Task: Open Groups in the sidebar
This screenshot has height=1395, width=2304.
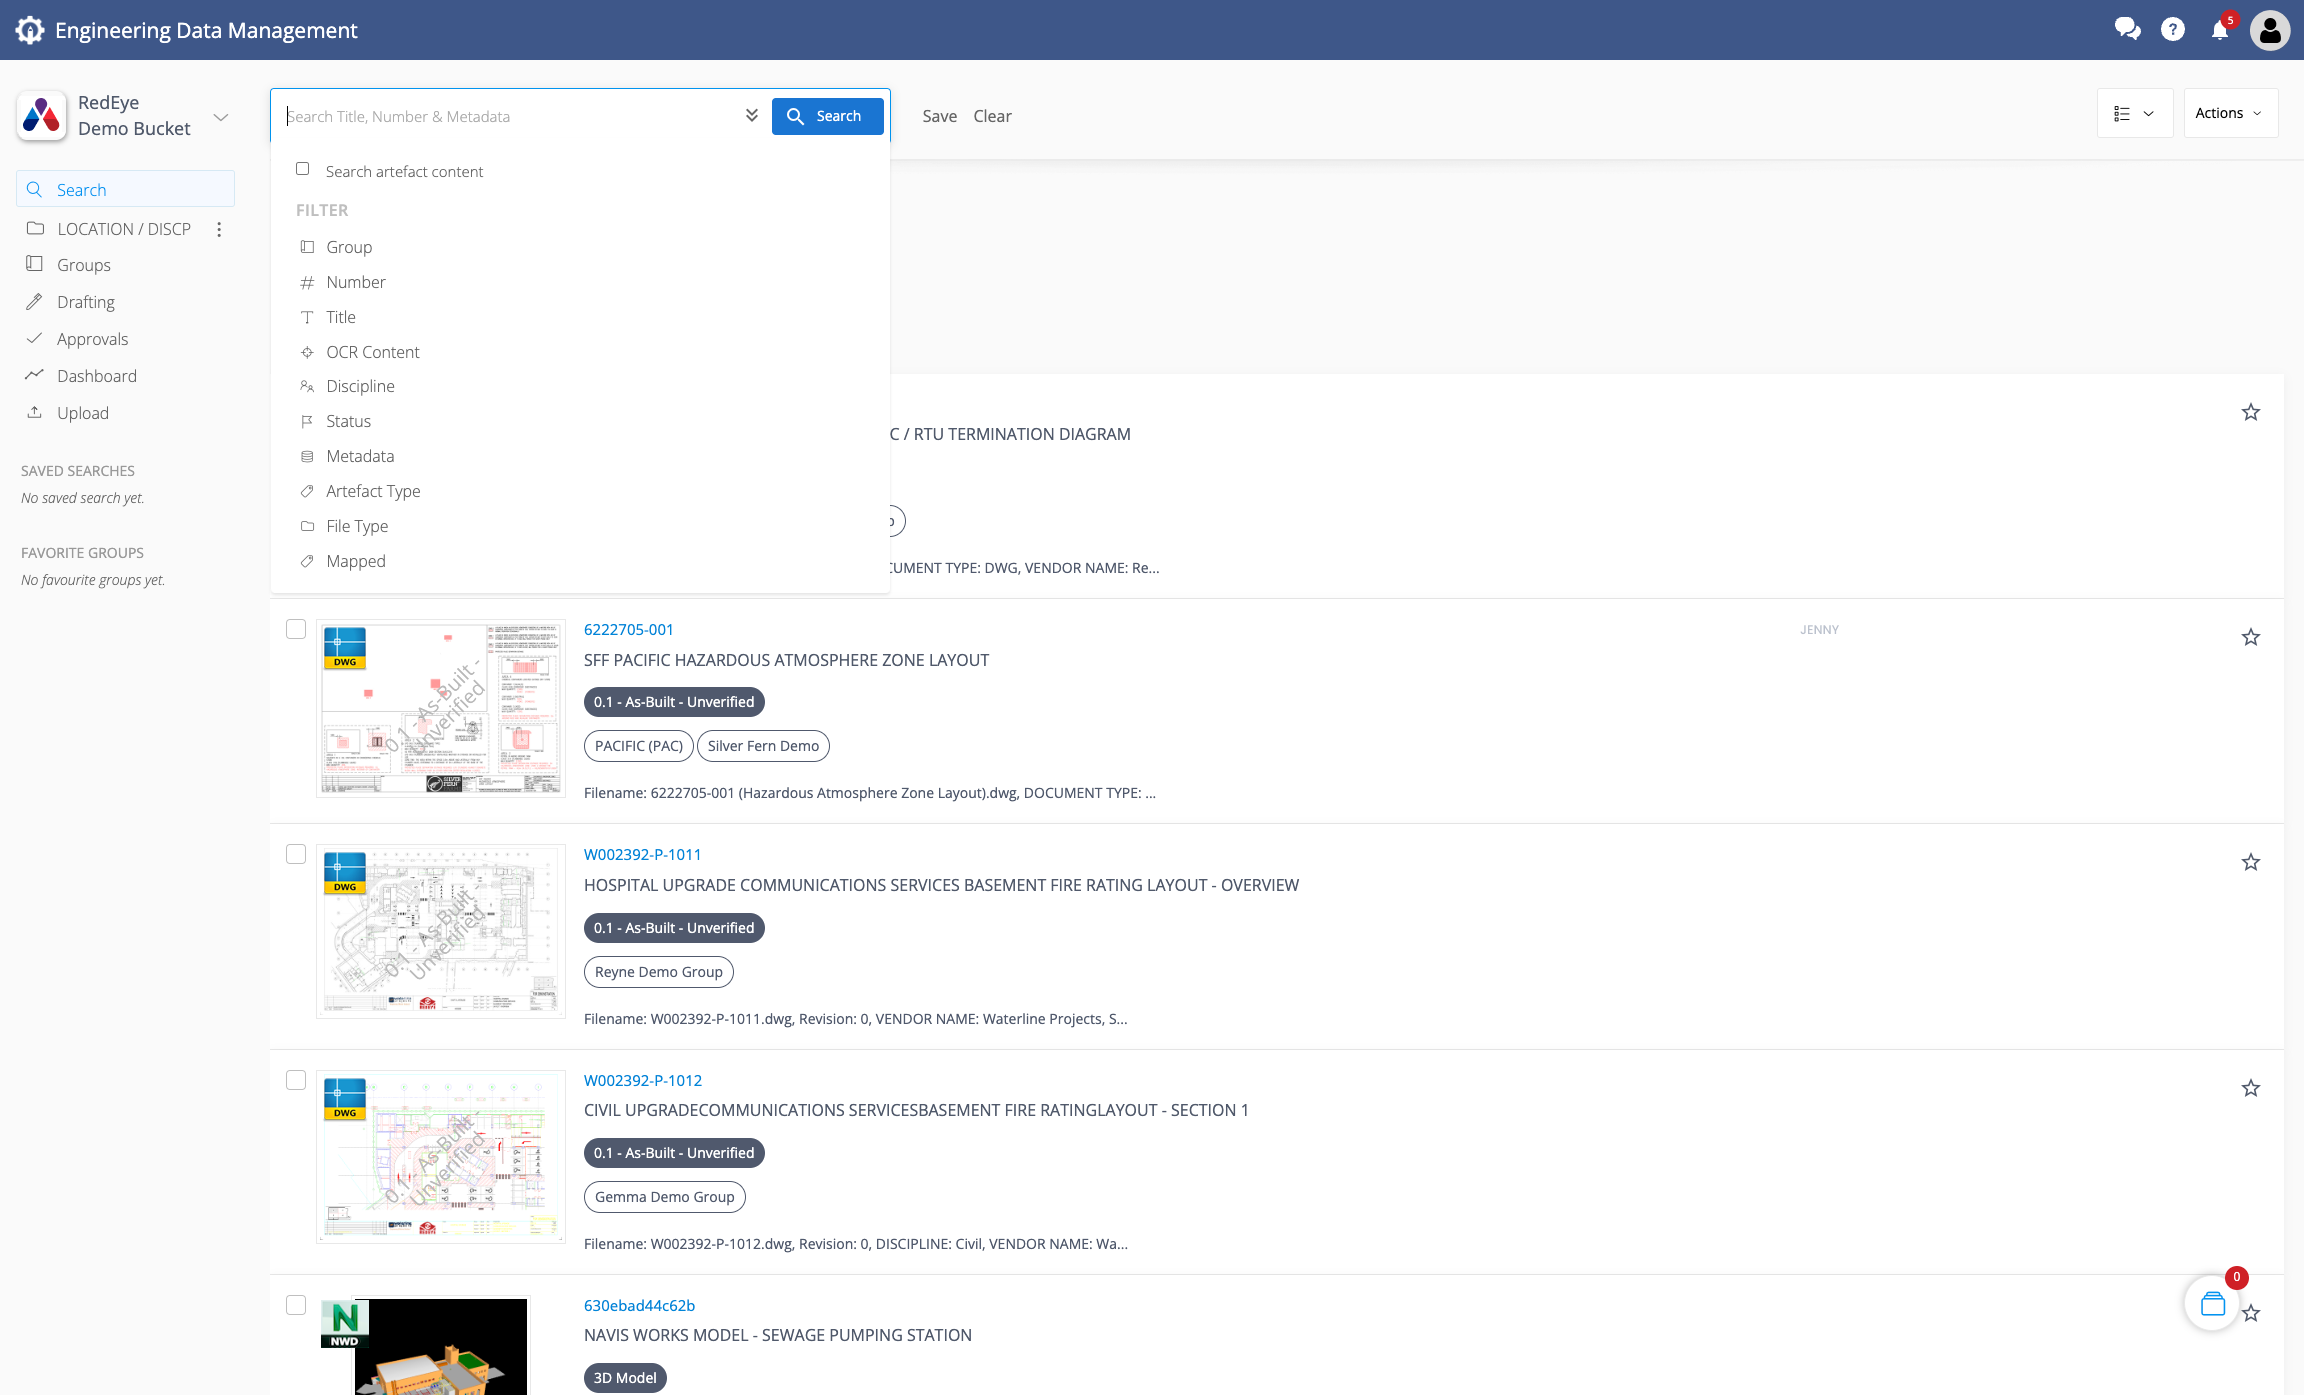Action: pyautogui.click(x=84, y=264)
